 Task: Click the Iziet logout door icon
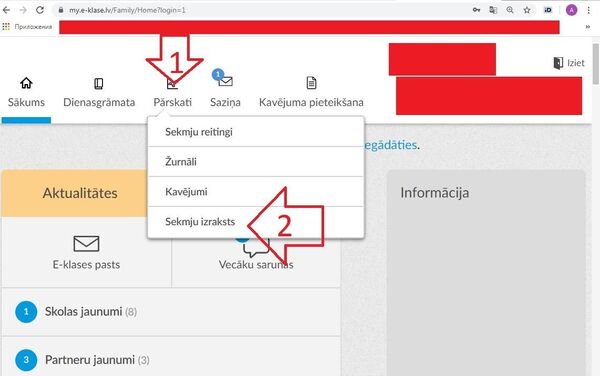coord(558,63)
